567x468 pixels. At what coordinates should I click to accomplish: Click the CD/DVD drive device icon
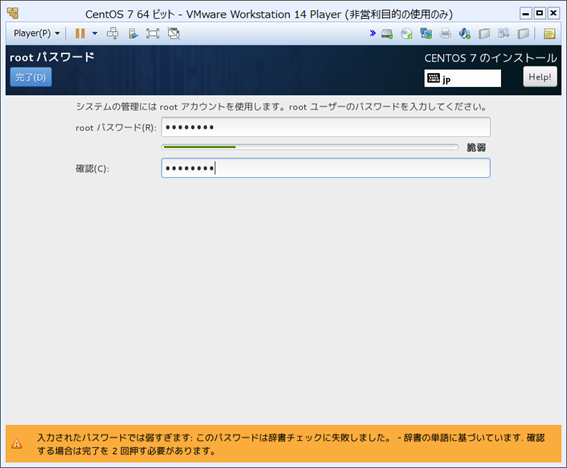407,34
